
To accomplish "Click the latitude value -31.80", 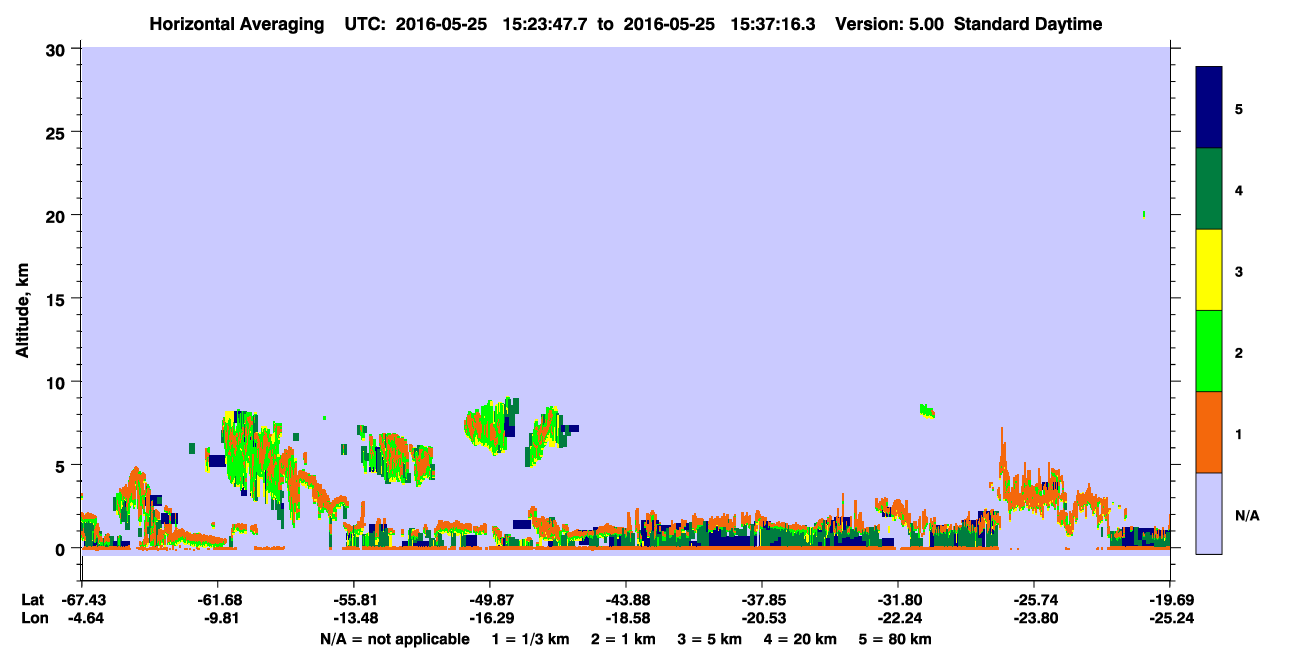I will pyautogui.click(x=898, y=600).
